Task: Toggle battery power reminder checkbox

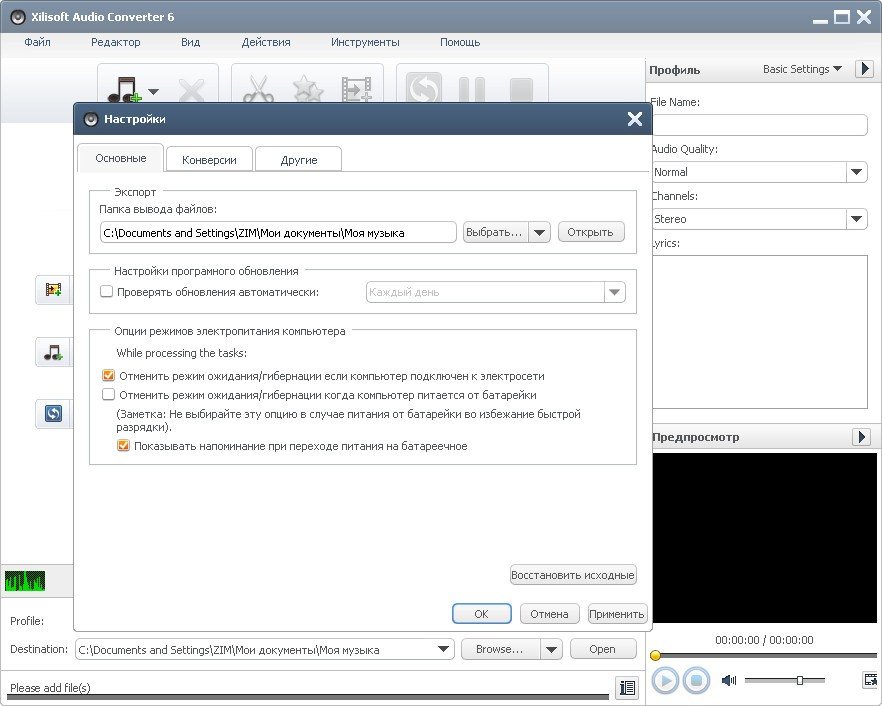Action: coord(124,446)
